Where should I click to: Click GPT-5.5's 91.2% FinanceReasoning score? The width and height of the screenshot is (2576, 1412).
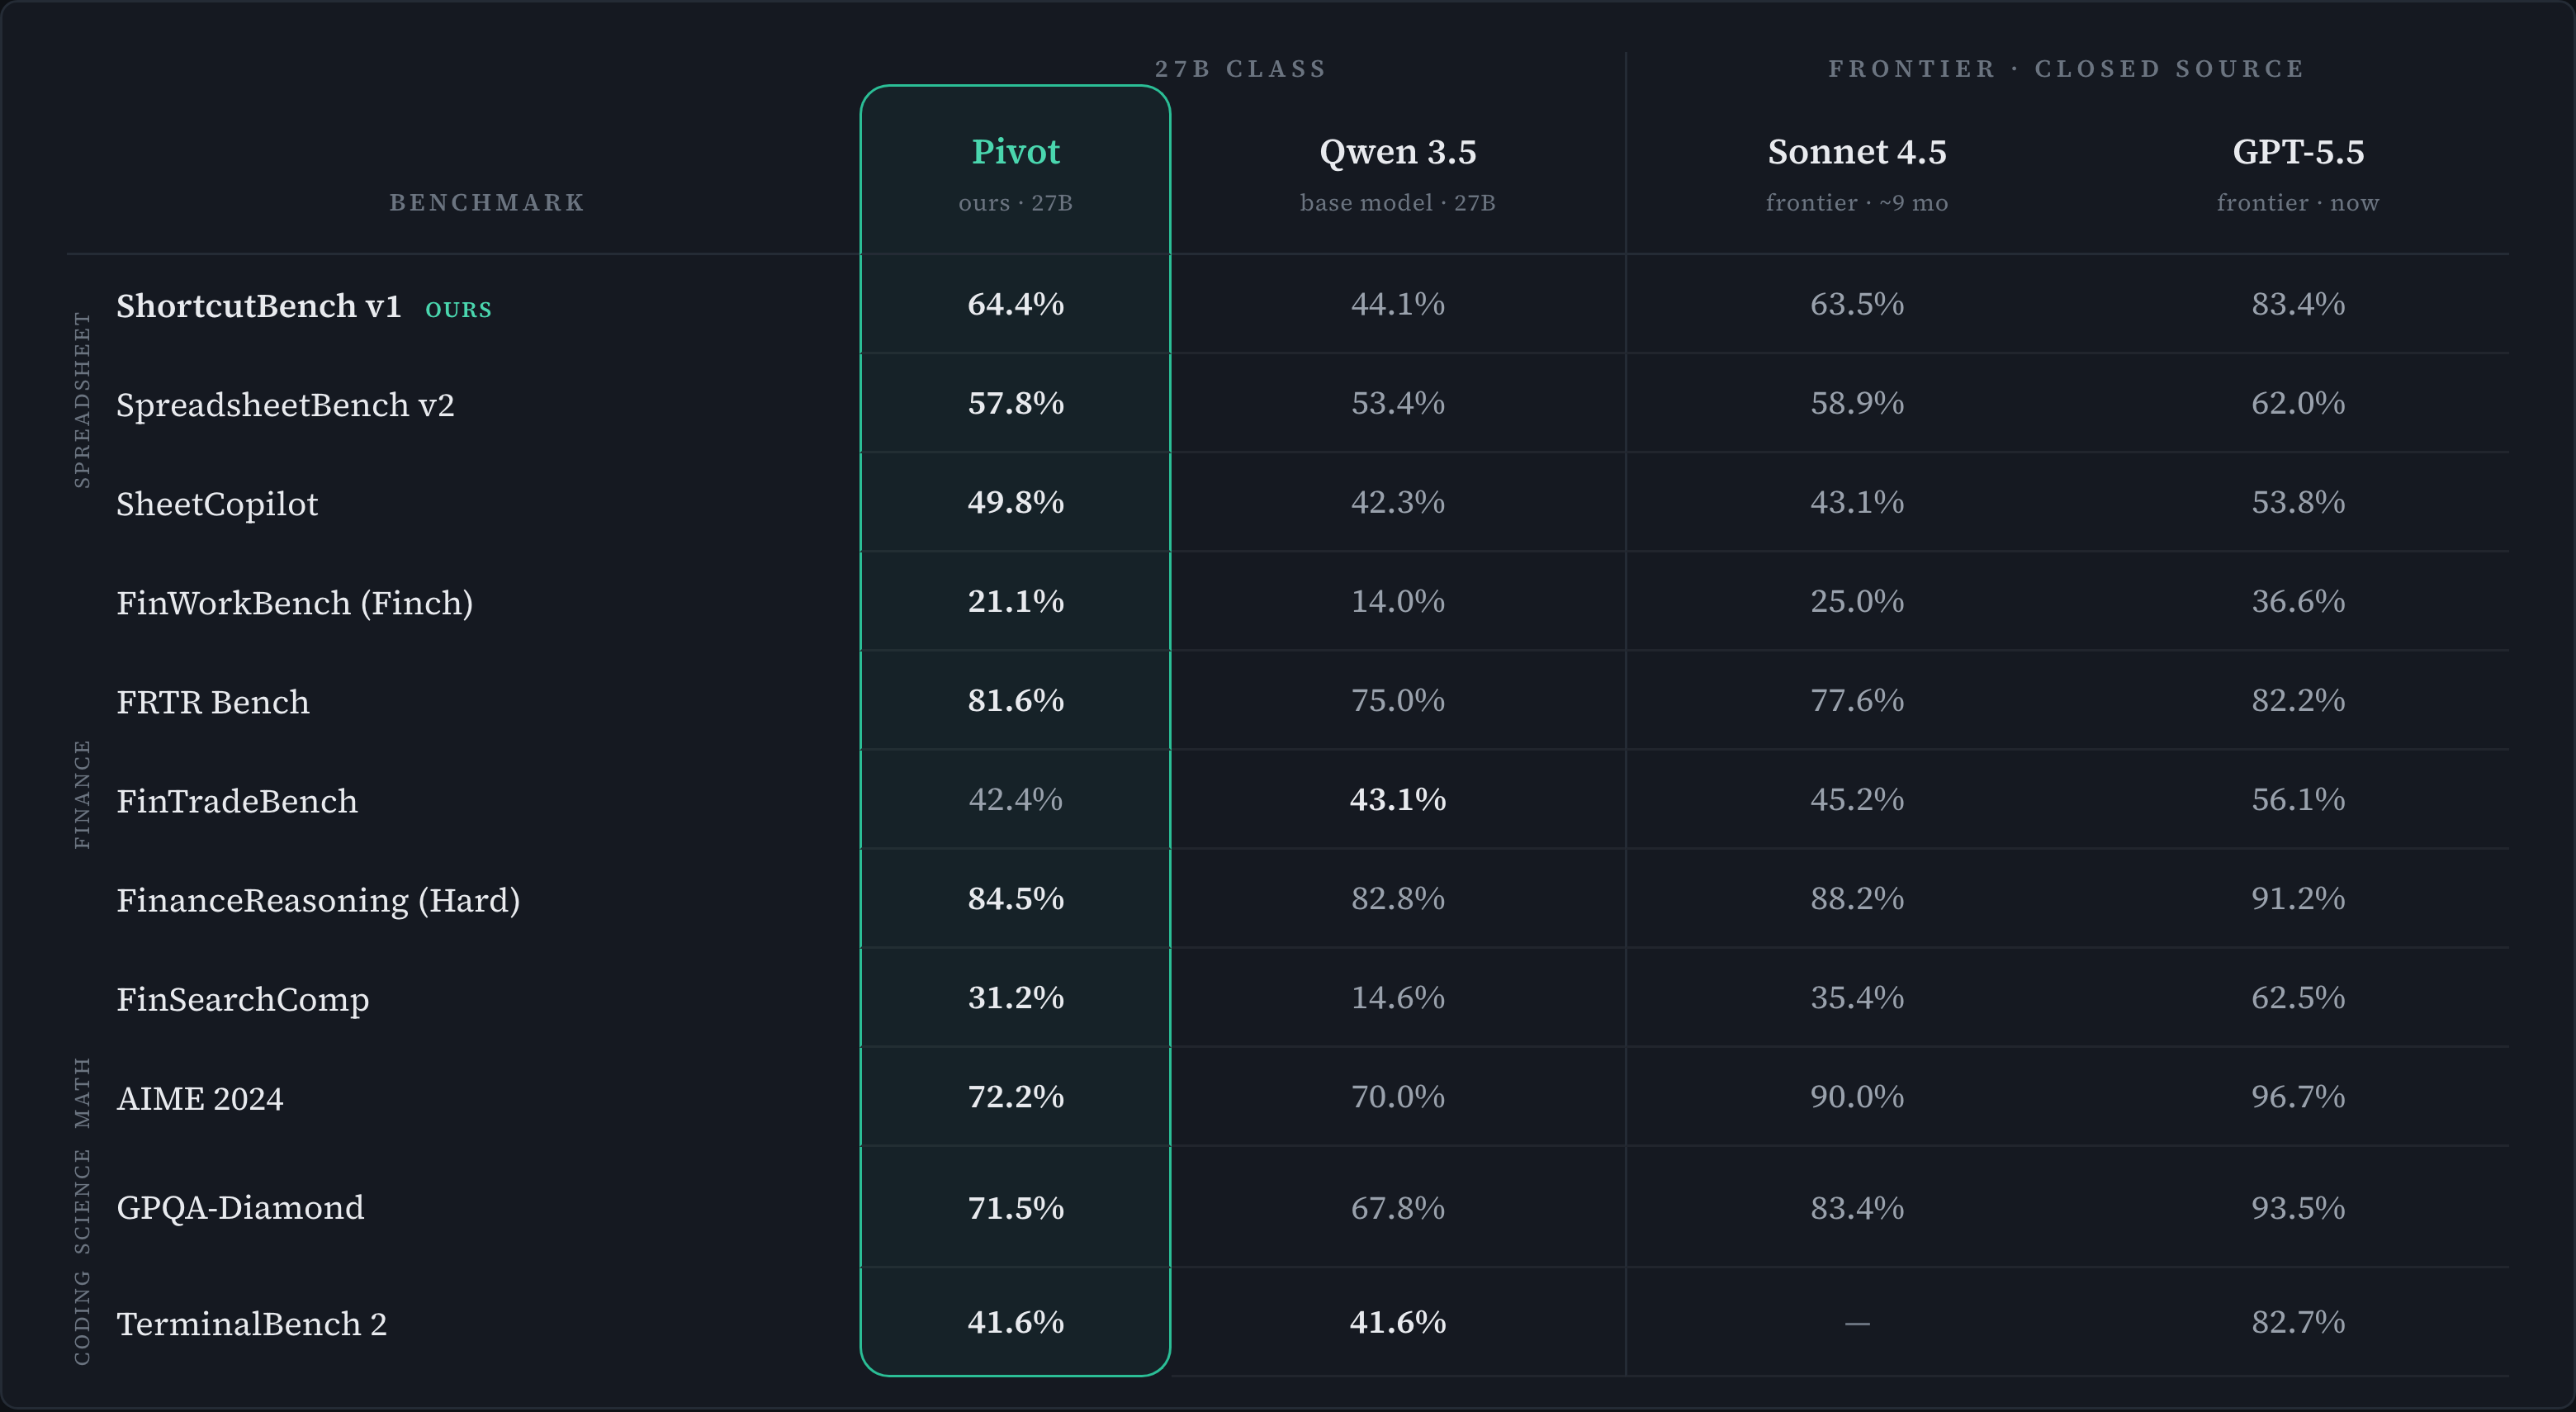(2298, 898)
